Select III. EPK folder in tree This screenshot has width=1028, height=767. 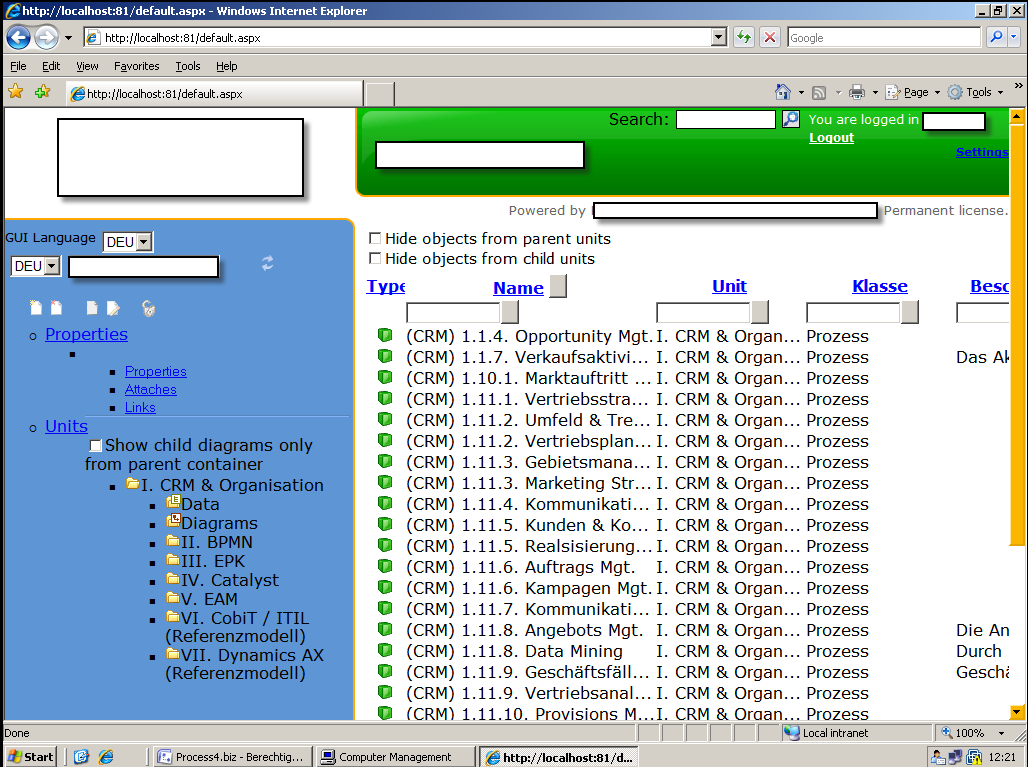tap(212, 561)
